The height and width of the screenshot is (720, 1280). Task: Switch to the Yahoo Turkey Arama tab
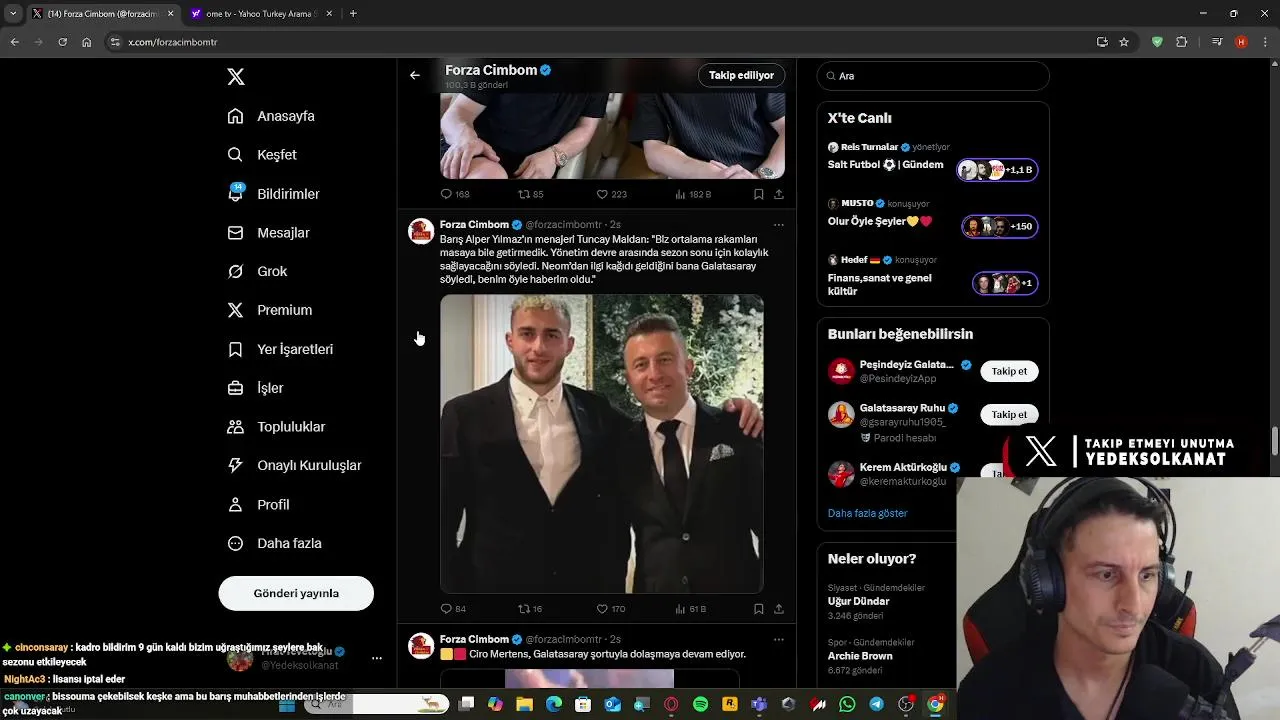tap(260, 14)
